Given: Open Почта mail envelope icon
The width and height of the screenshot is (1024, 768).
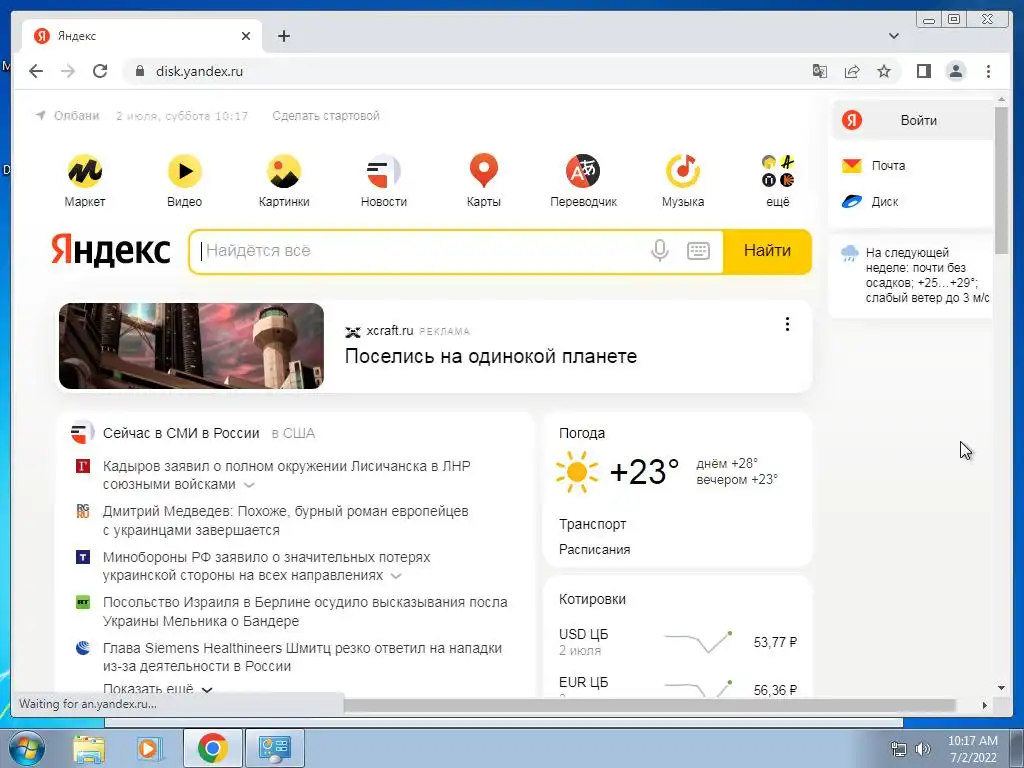Looking at the screenshot, I should click(852, 166).
